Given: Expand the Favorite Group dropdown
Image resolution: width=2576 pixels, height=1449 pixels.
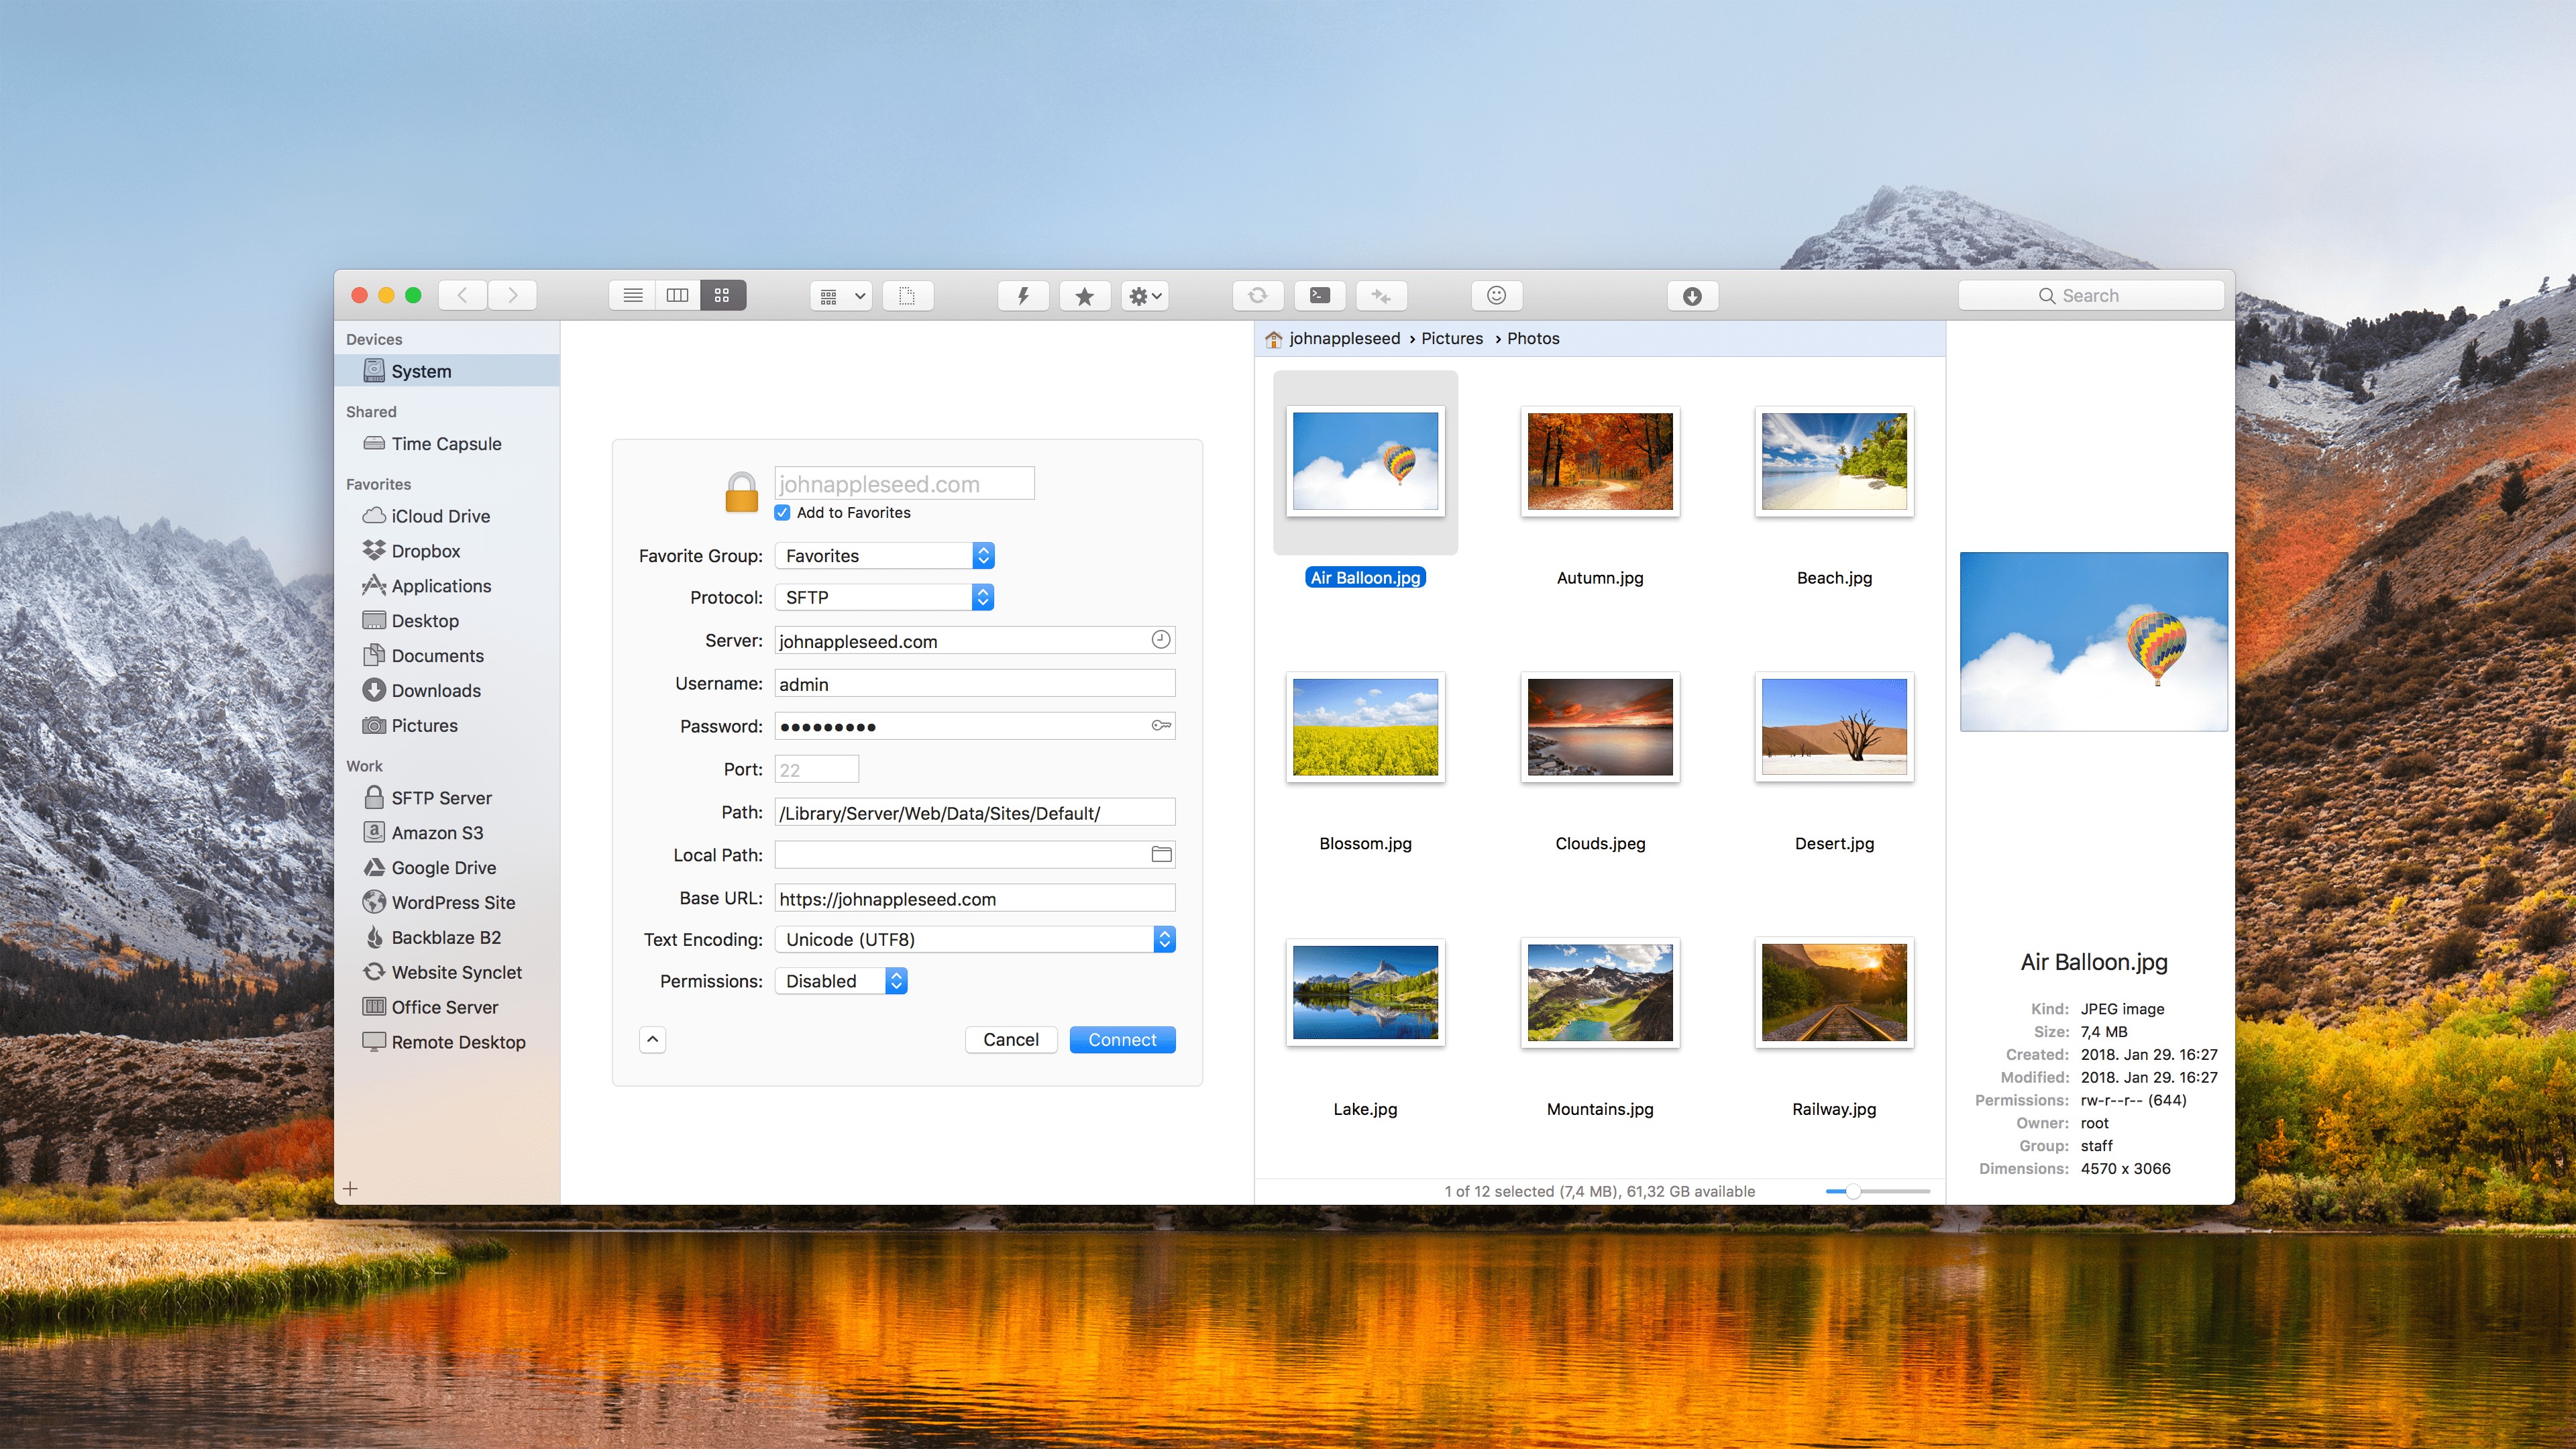Looking at the screenshot, I should click(985, 553).
